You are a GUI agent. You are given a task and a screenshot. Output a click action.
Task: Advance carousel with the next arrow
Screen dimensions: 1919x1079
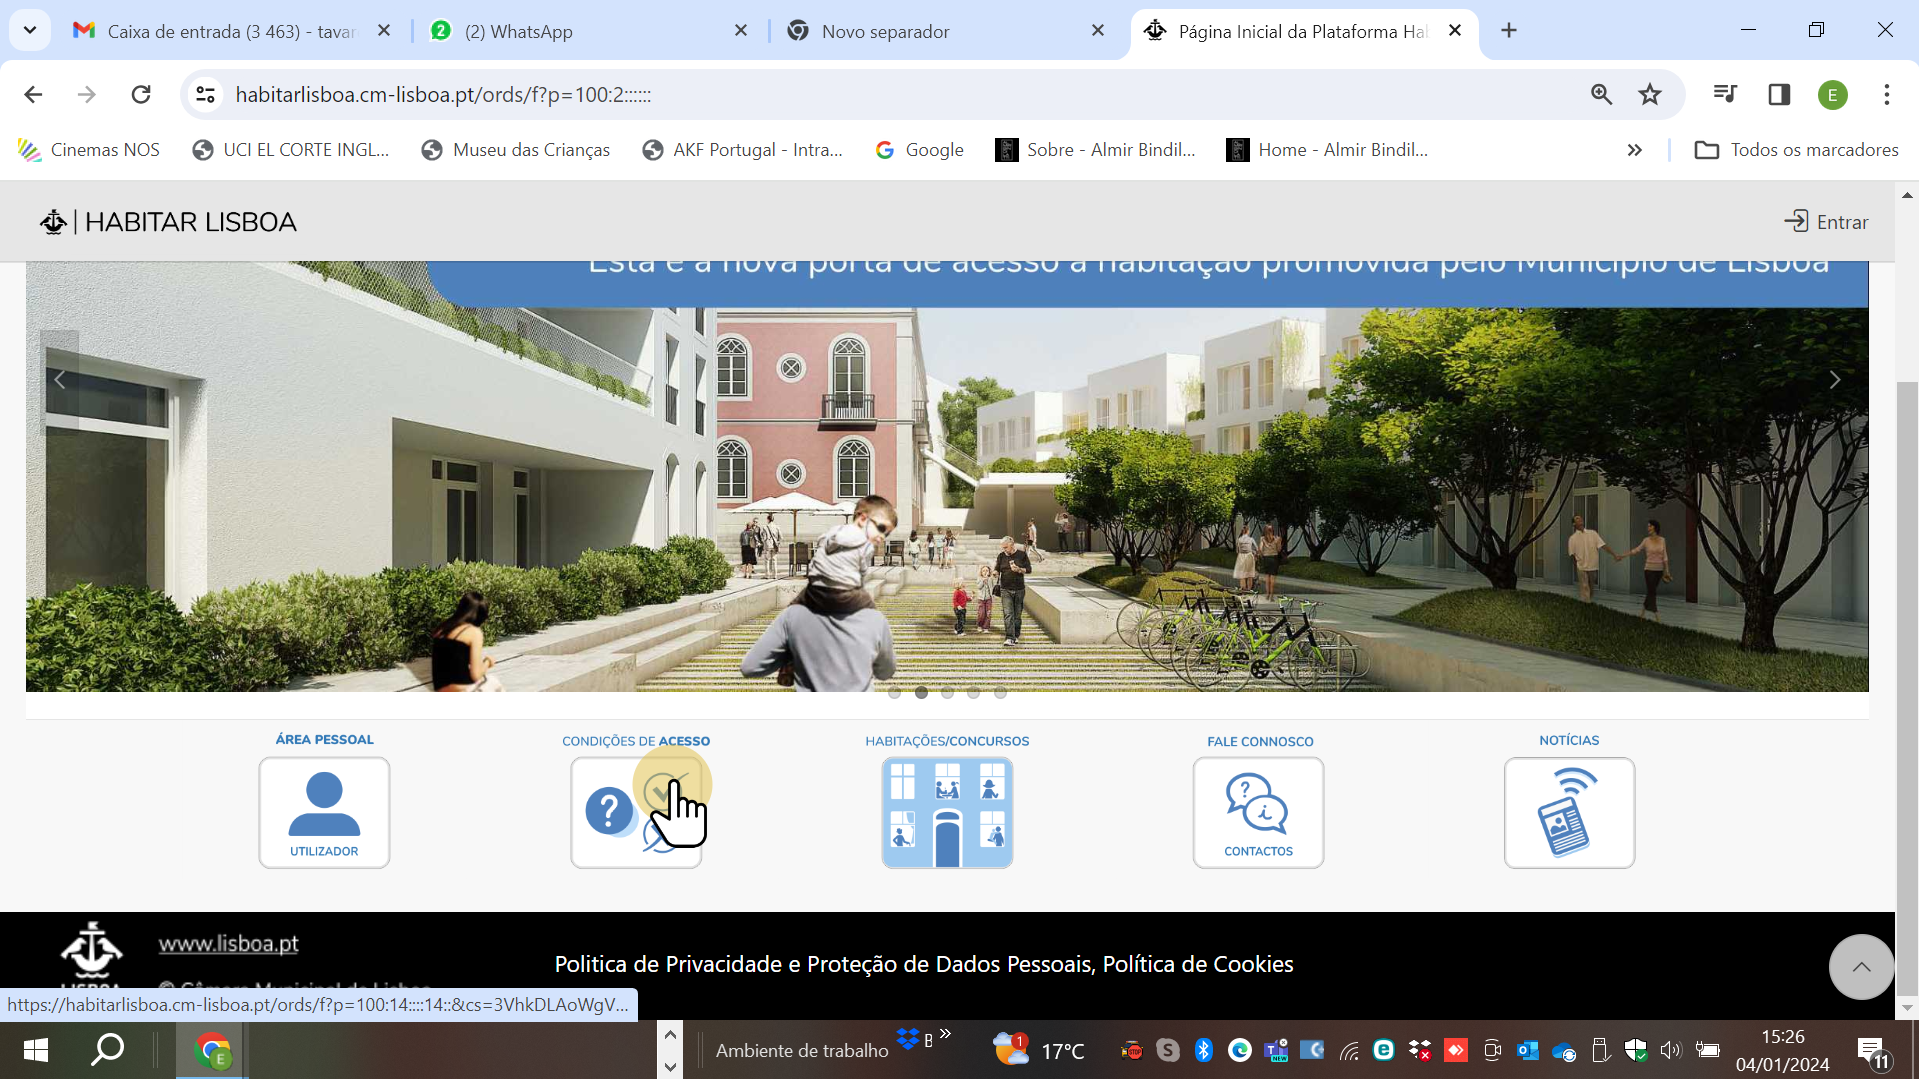tap(1834, 380)
